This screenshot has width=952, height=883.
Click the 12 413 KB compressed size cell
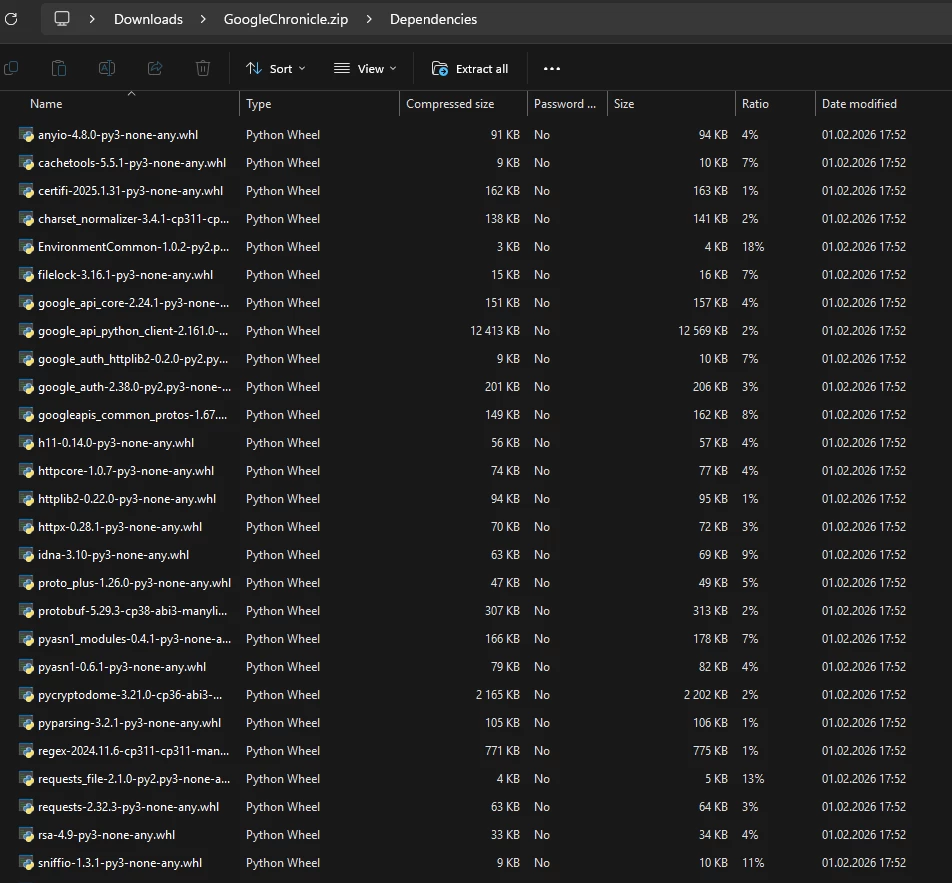pyautogui.click(x=495, y=331)
